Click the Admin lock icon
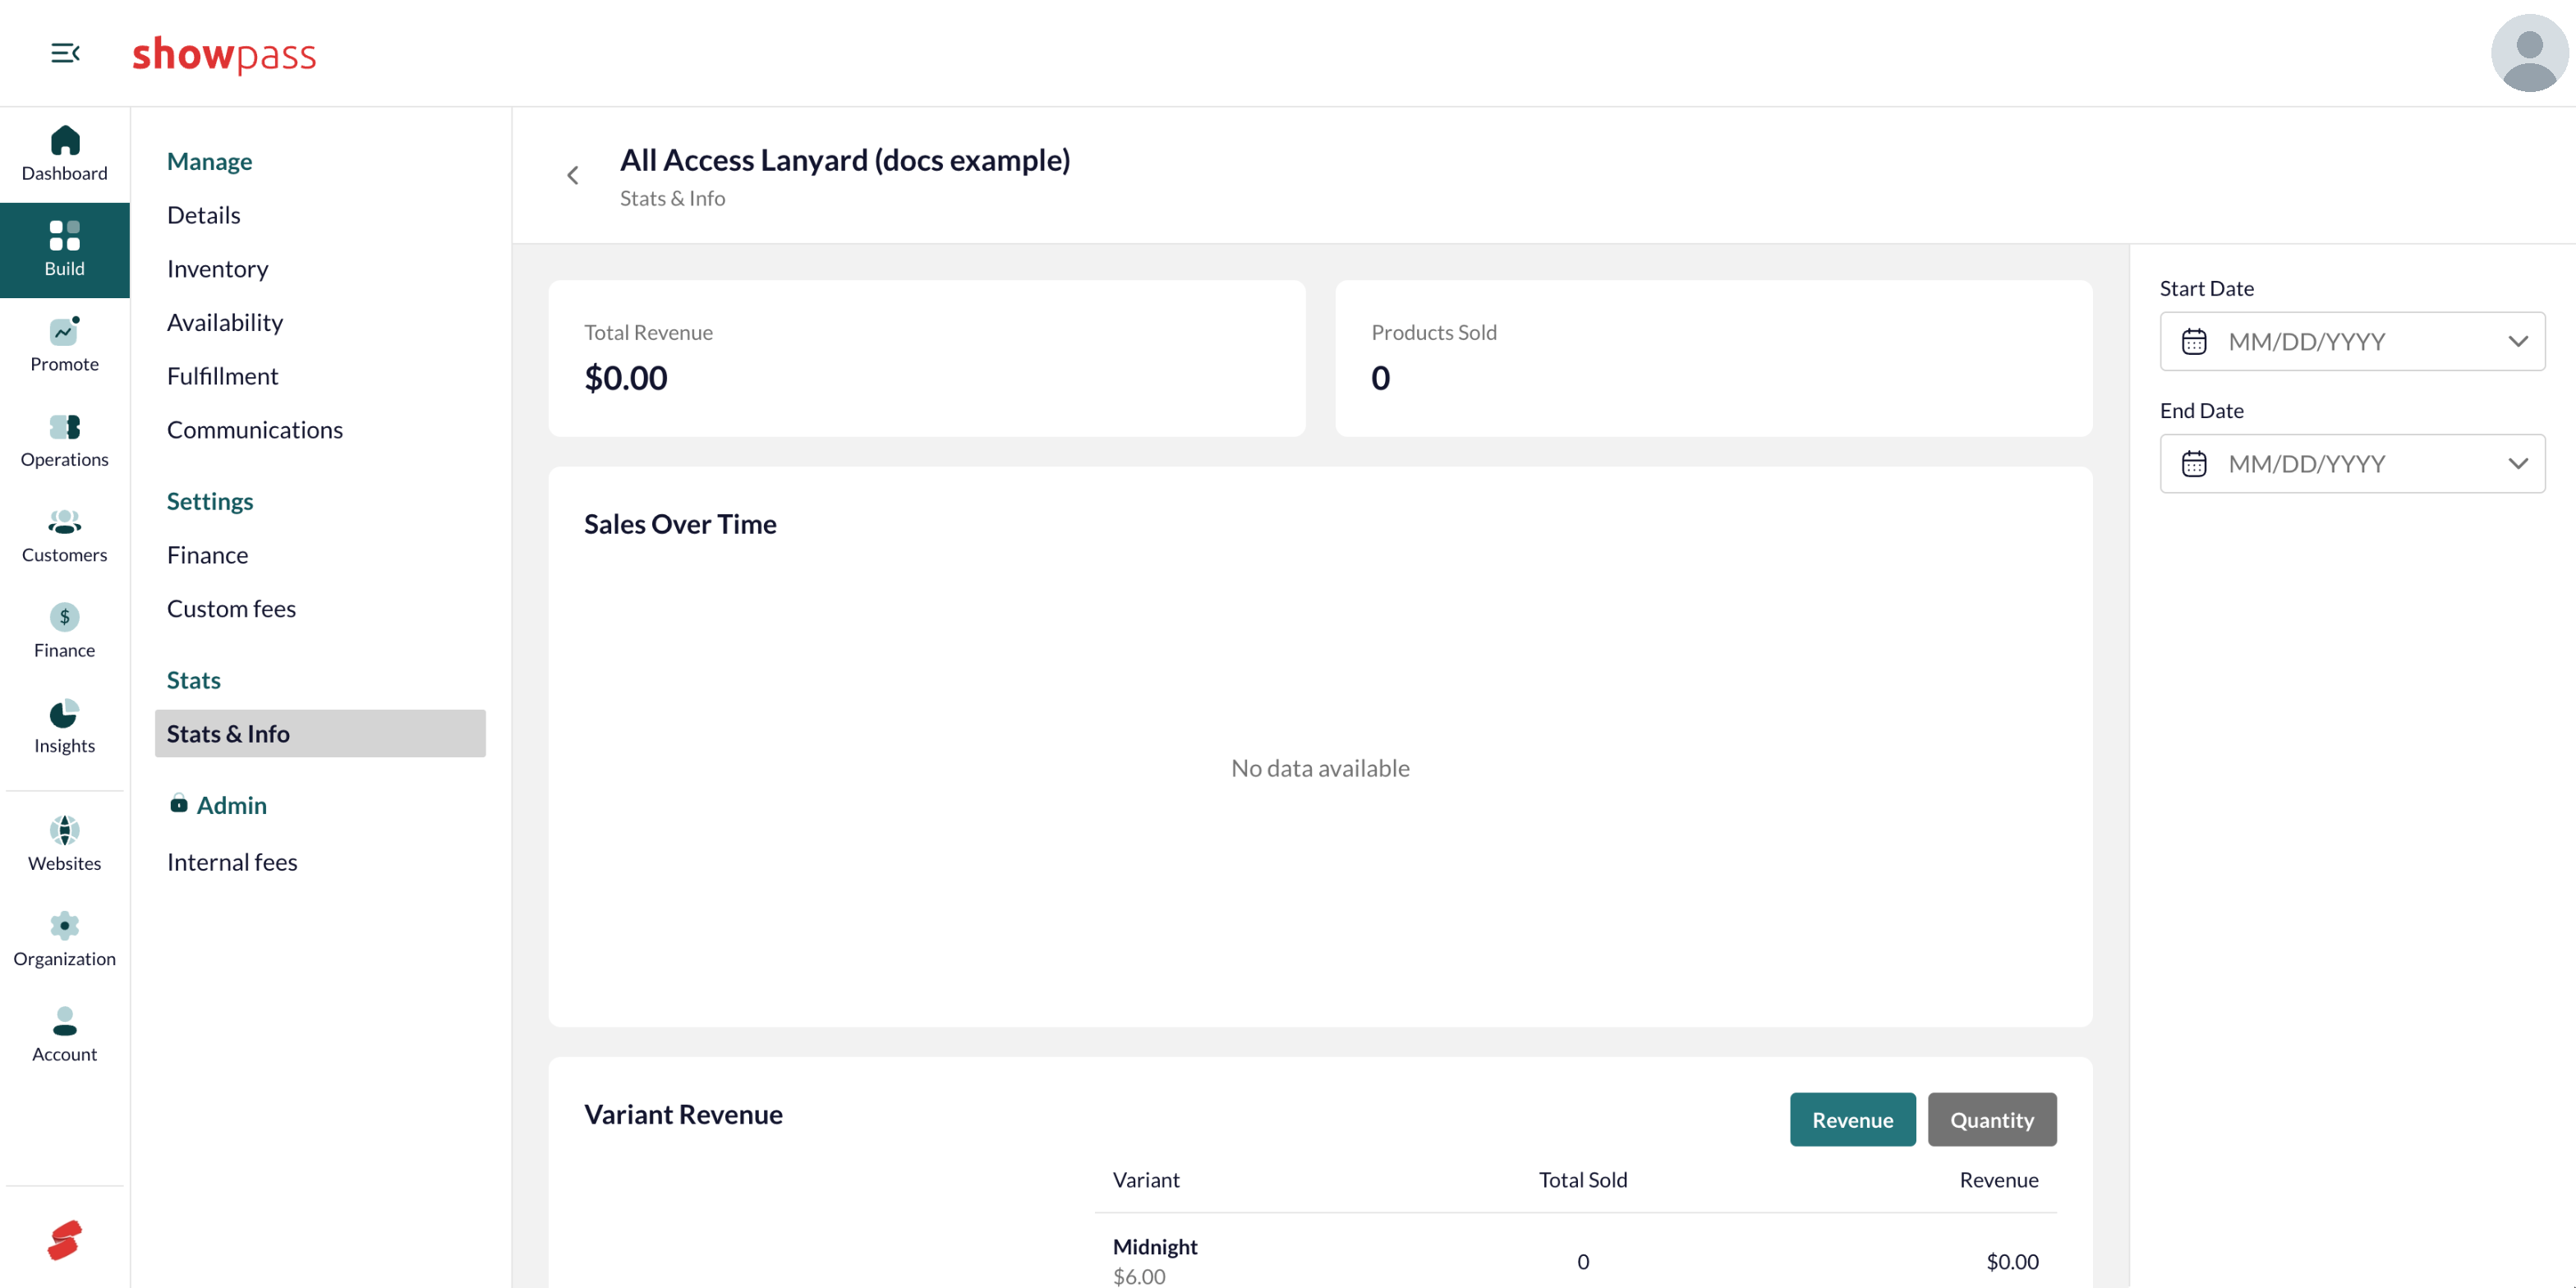Image resolution: width=2576 pixels, height=1288 pixels. (x=179, y=804)
